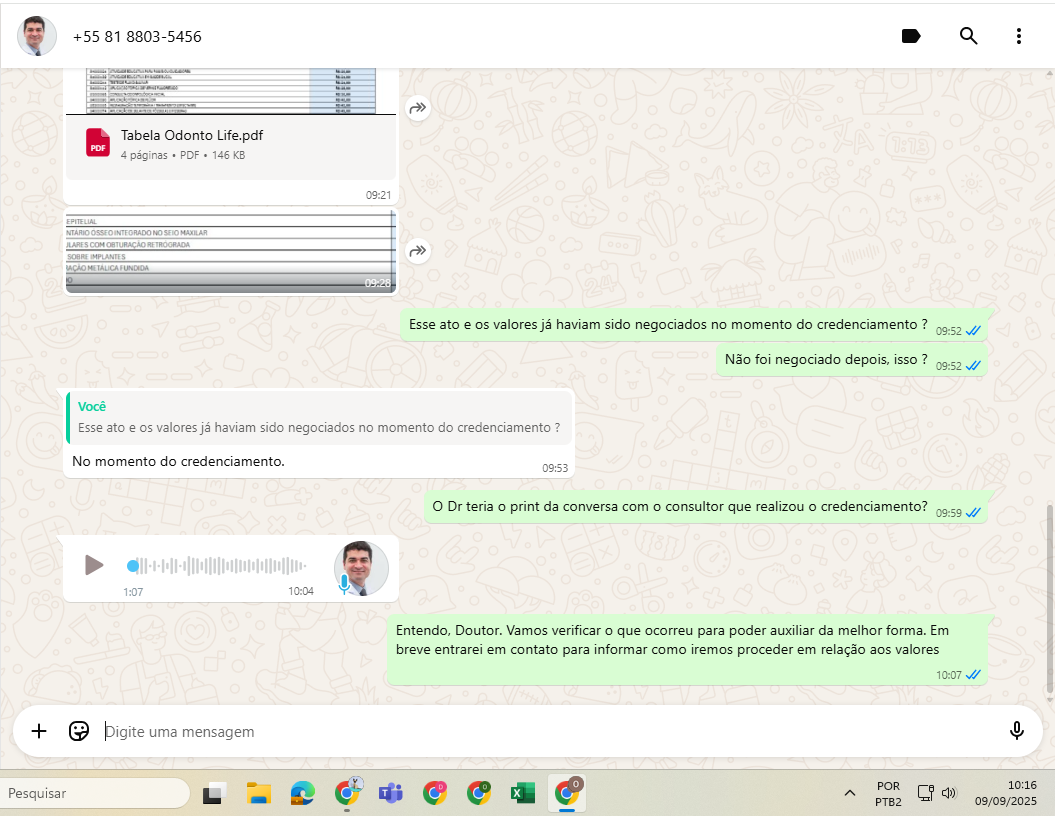Play the 1:07 voice message

(94, 565)
